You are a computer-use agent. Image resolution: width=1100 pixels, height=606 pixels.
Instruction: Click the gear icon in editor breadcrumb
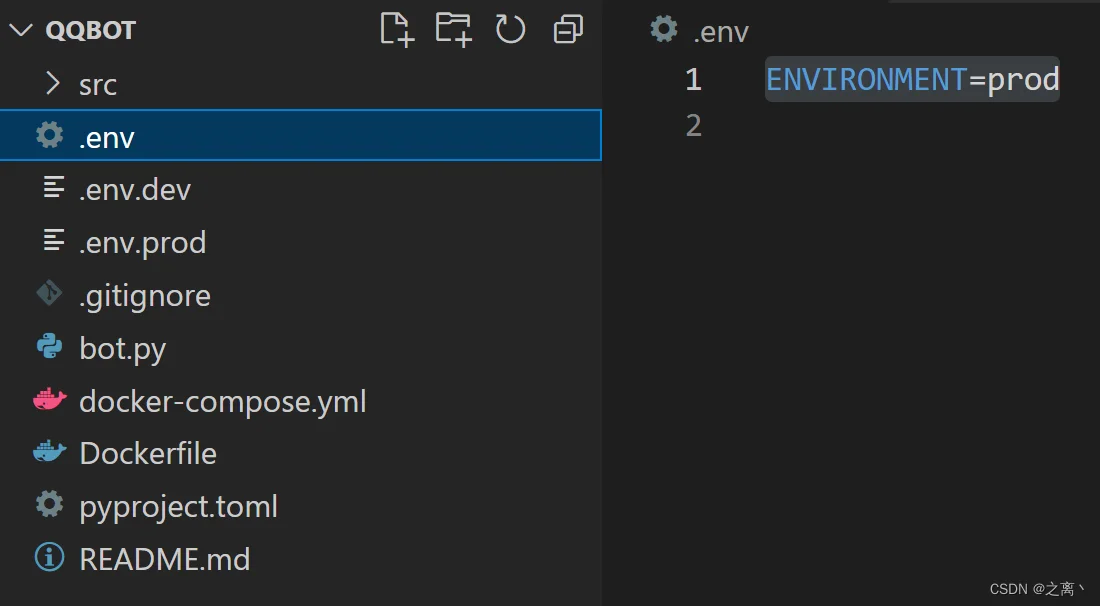tap(664, 29)
